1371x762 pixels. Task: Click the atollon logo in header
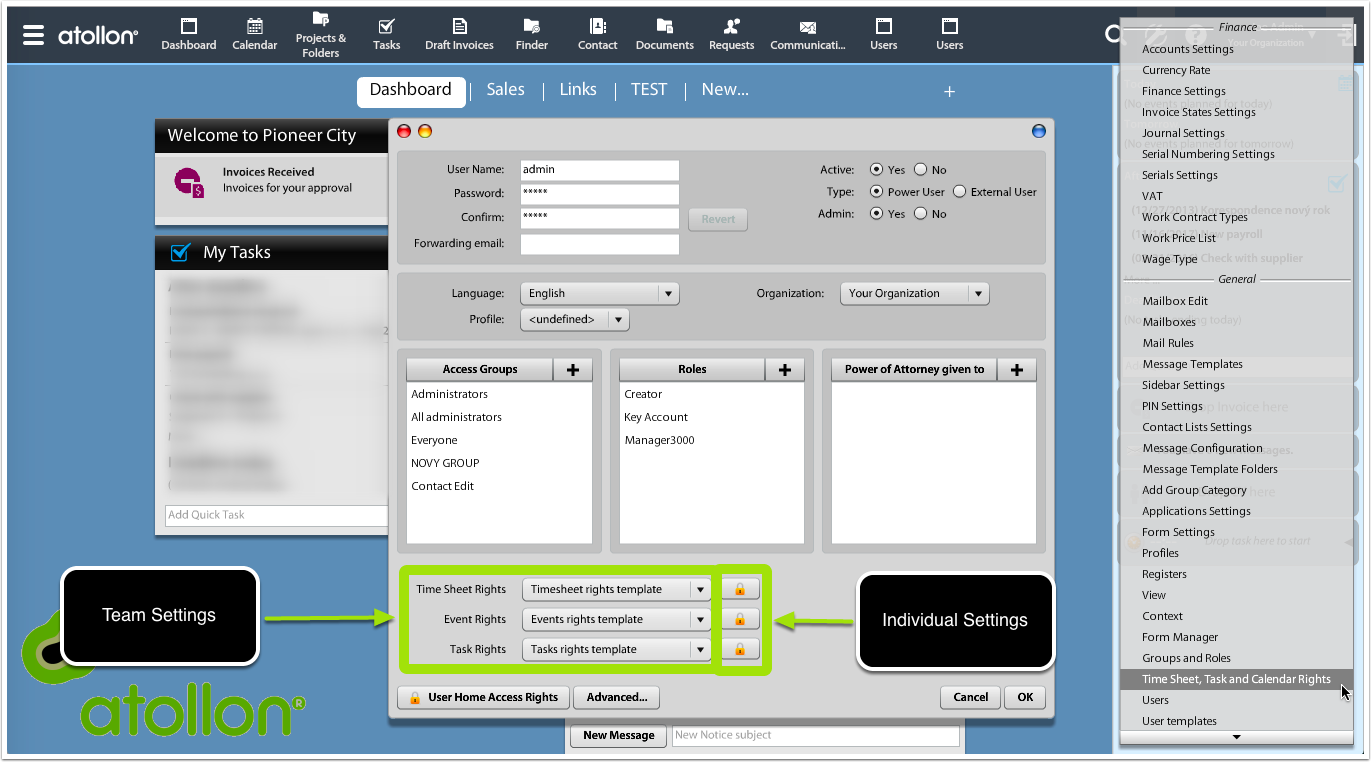click(98, 35)
